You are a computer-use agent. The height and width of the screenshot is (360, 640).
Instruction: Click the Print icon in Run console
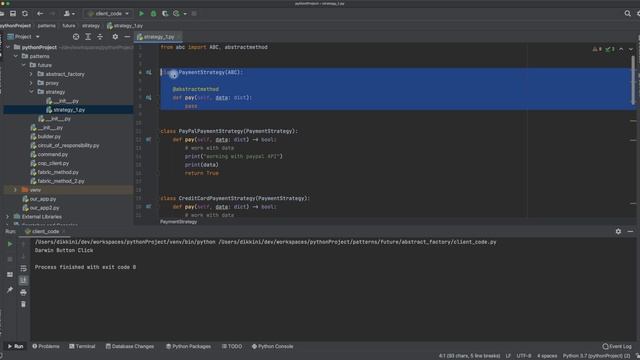point(23,292)
